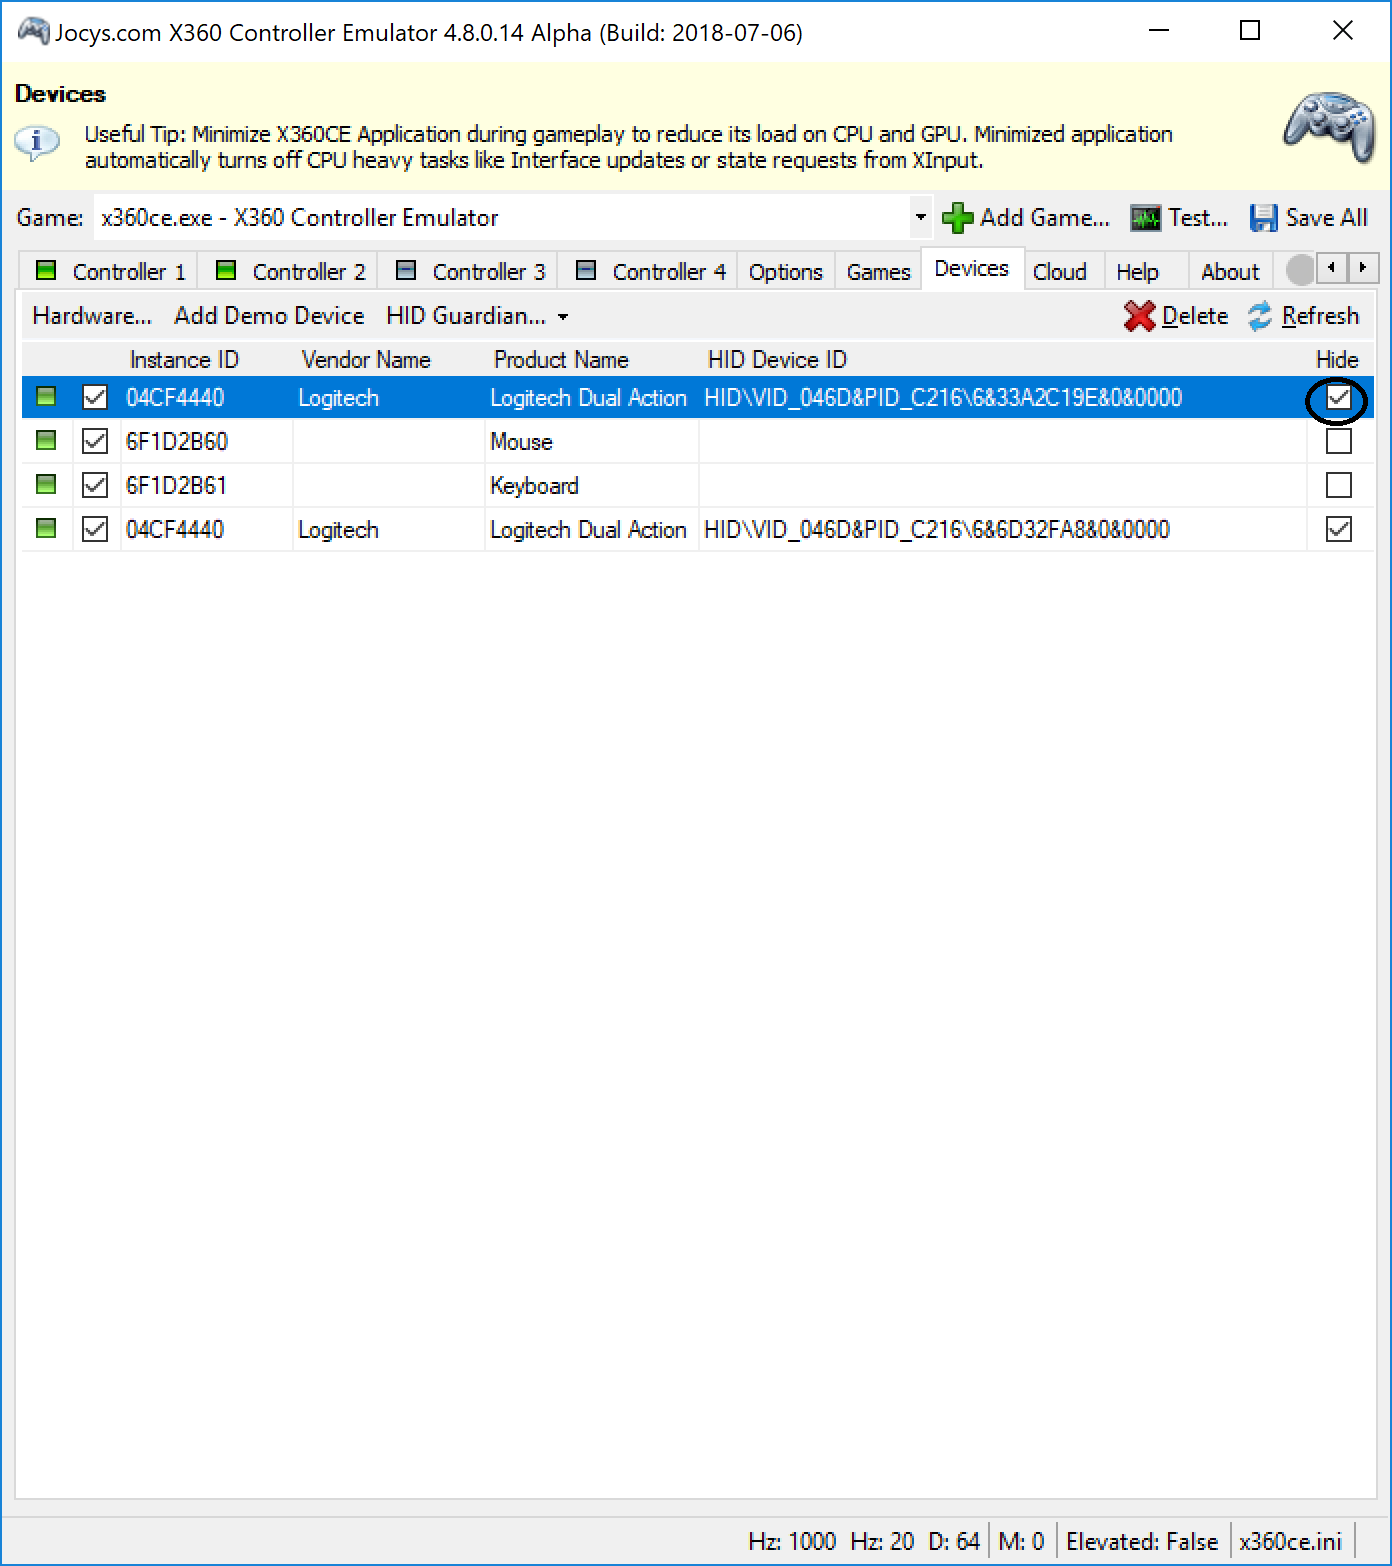The height and width of the screenshot is (1566, 1392).
Task: Switch to the Controller 2 tab
Action: coord(289,271)
